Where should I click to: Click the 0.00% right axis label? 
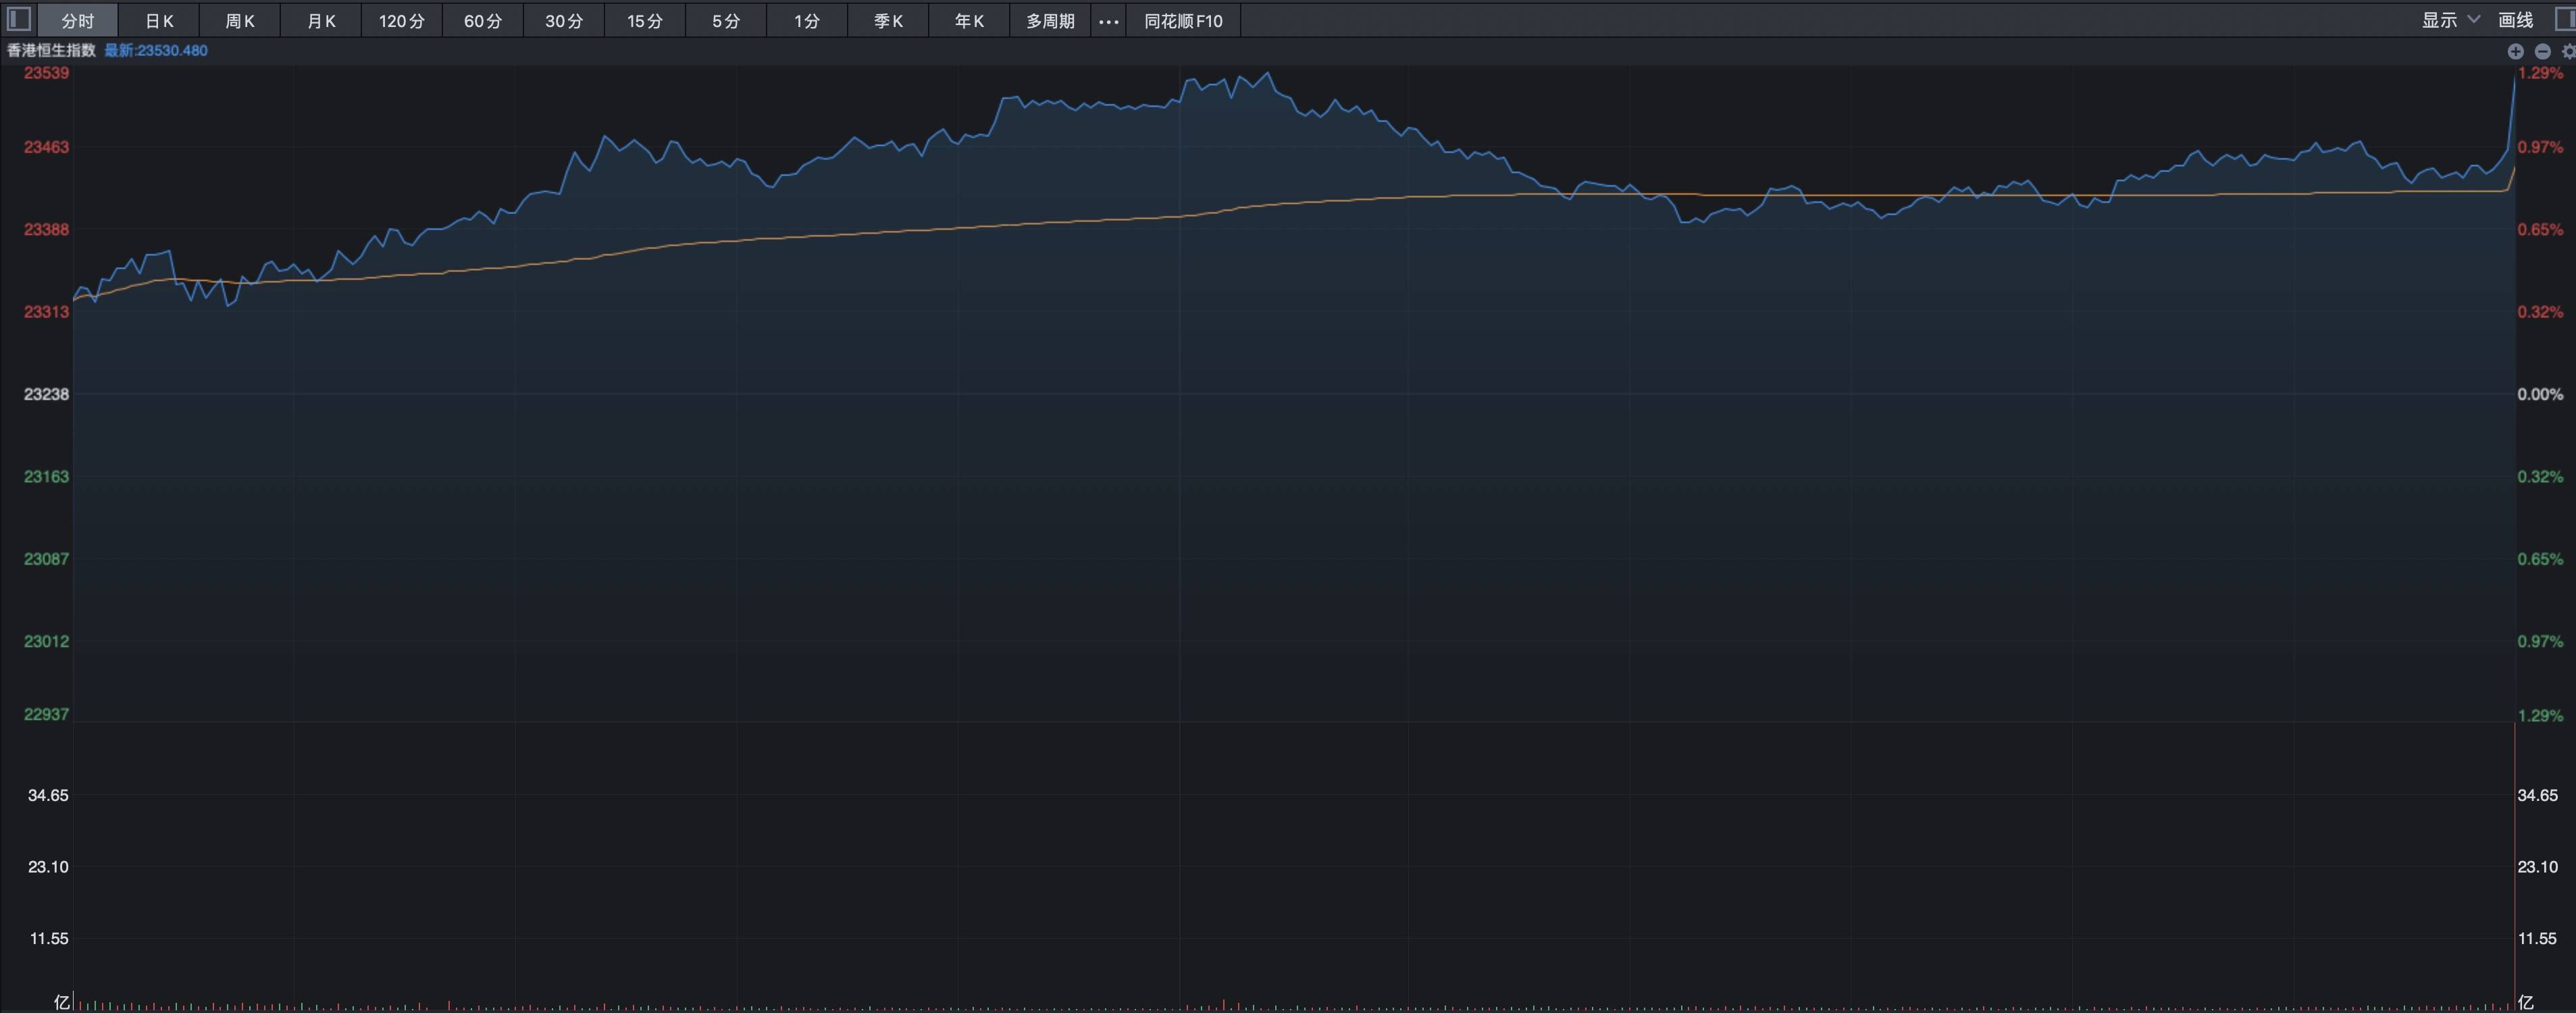click(2540, 394)
